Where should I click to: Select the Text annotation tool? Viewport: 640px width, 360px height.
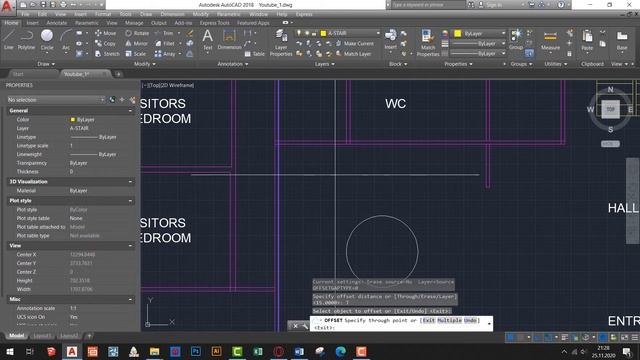[x=207, y=40]
